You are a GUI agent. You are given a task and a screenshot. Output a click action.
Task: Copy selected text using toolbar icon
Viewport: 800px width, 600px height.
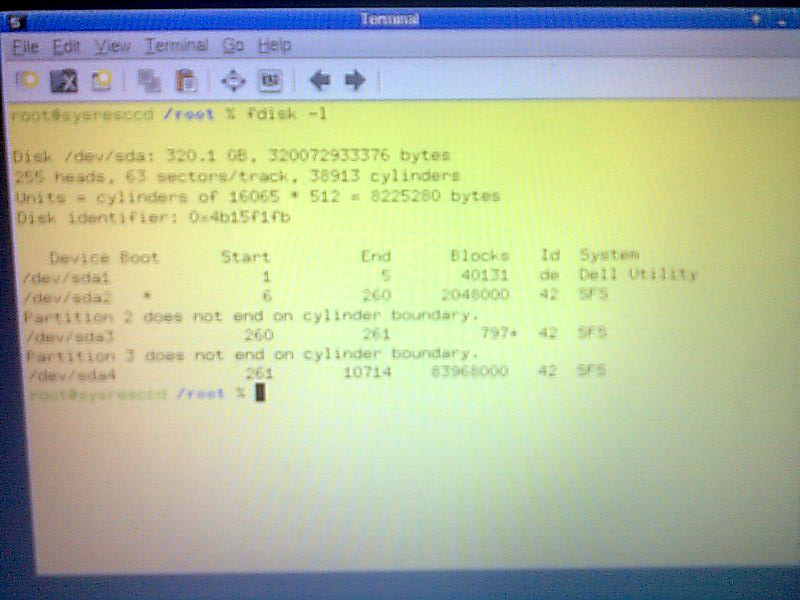pyautogui.click(x=149, y=80)
